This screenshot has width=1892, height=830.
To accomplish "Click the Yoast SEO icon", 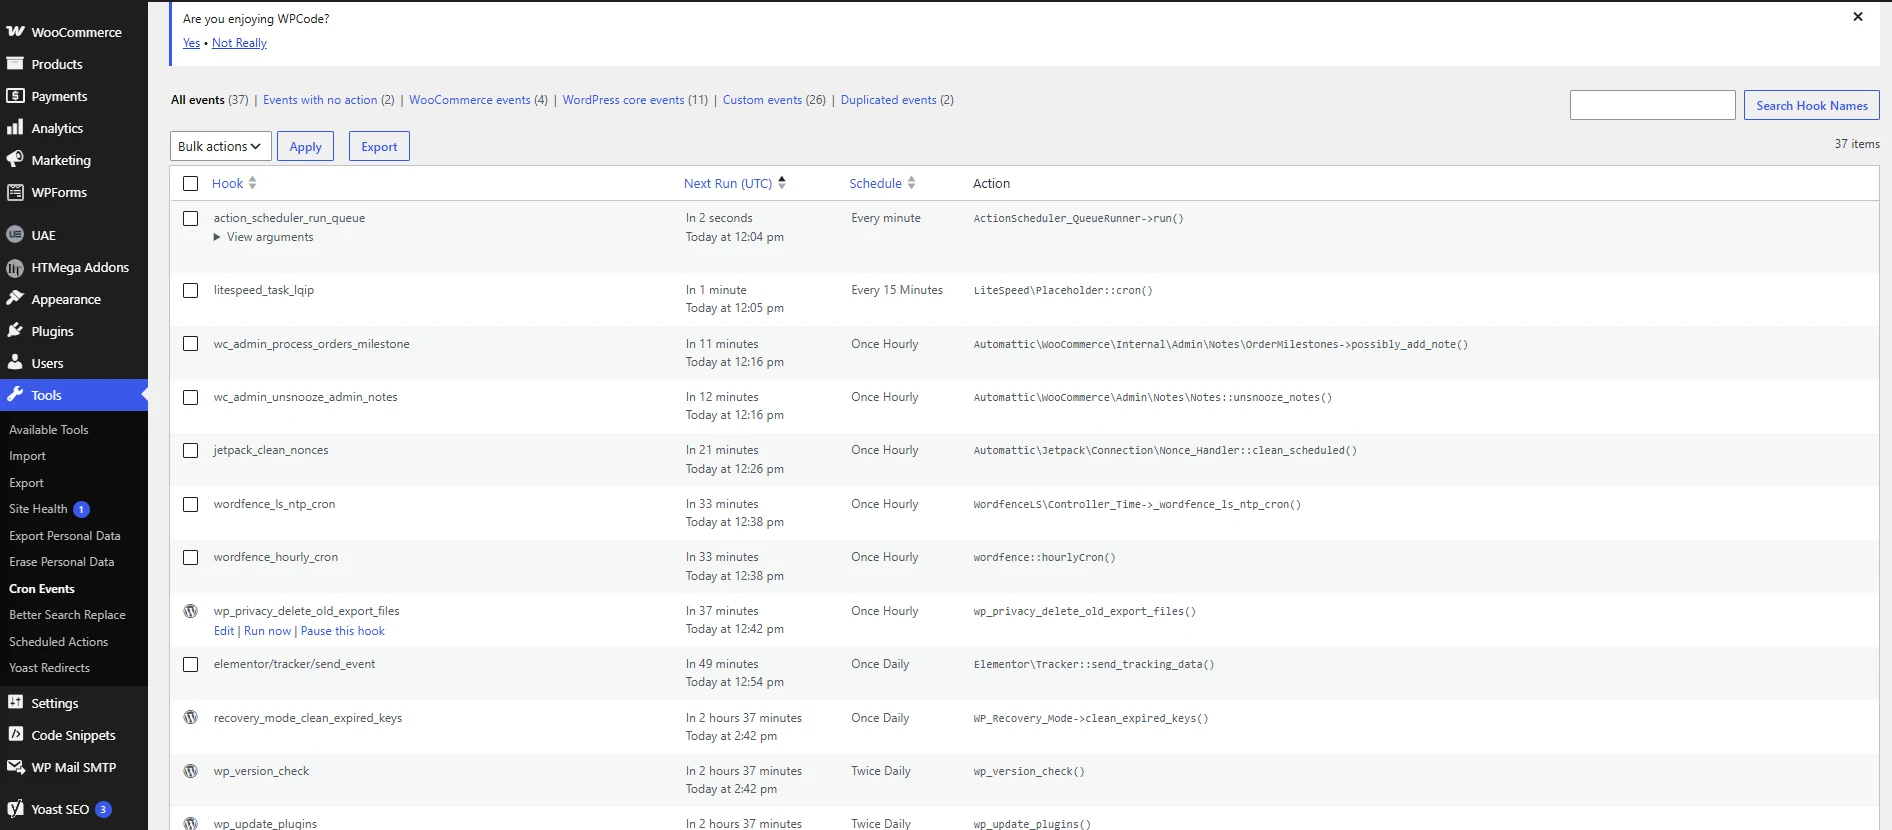I will pyautogui.click(x=15, y=809).
